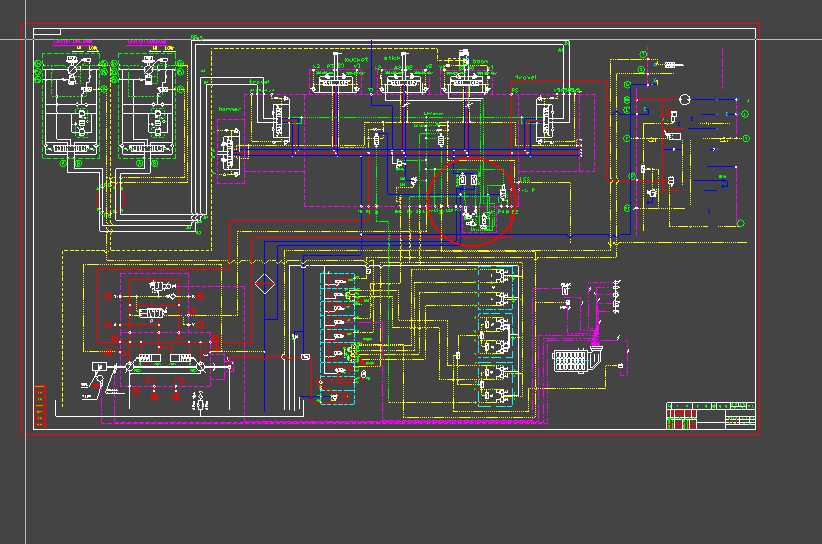Select the white circle motor symbol
This screenshot has height=544, width=822.
click(684, 99)
